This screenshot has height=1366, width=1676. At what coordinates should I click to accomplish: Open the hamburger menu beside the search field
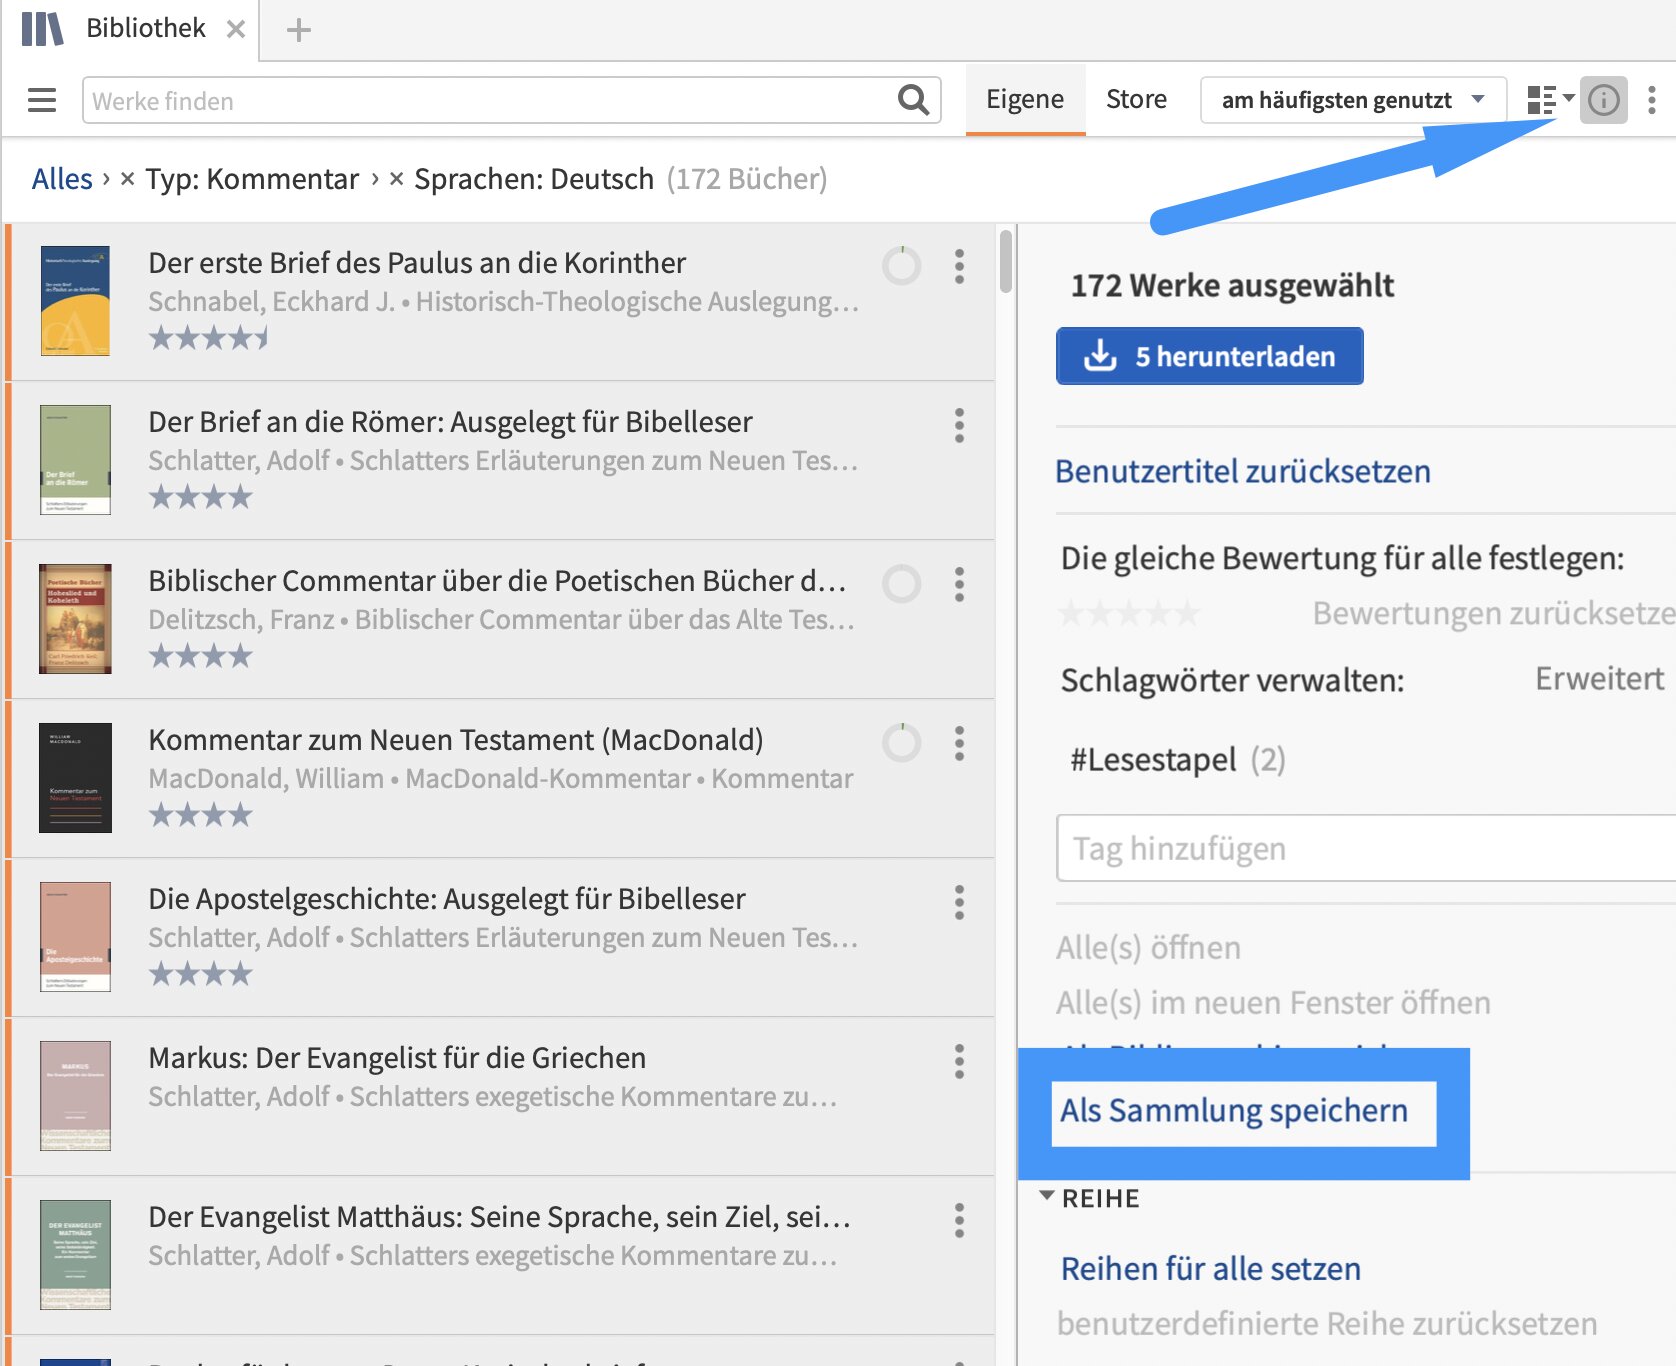tap(42, 100)
